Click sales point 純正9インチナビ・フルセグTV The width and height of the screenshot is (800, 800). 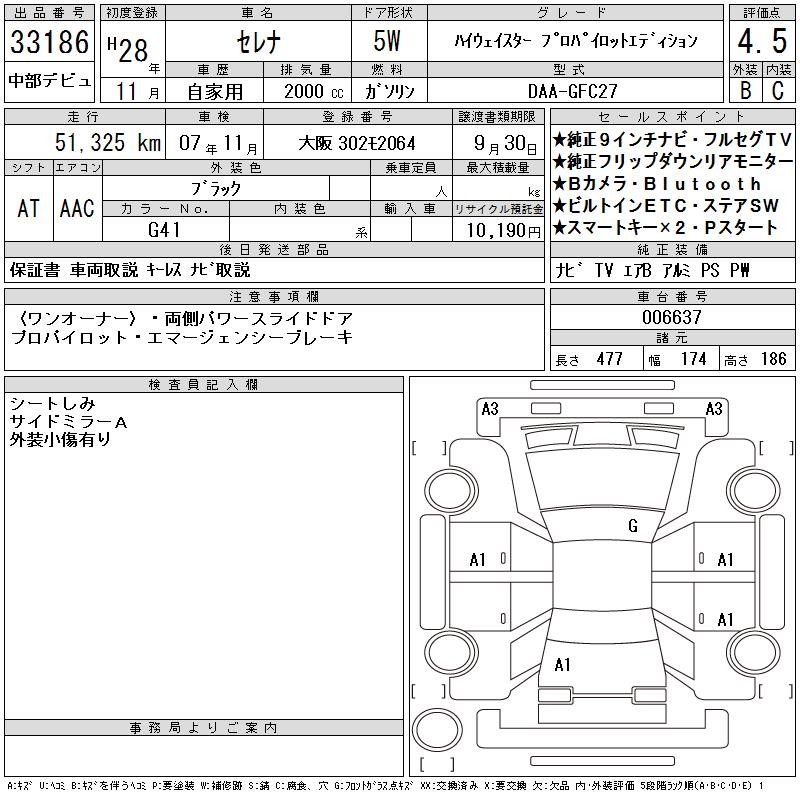(672, 139)
